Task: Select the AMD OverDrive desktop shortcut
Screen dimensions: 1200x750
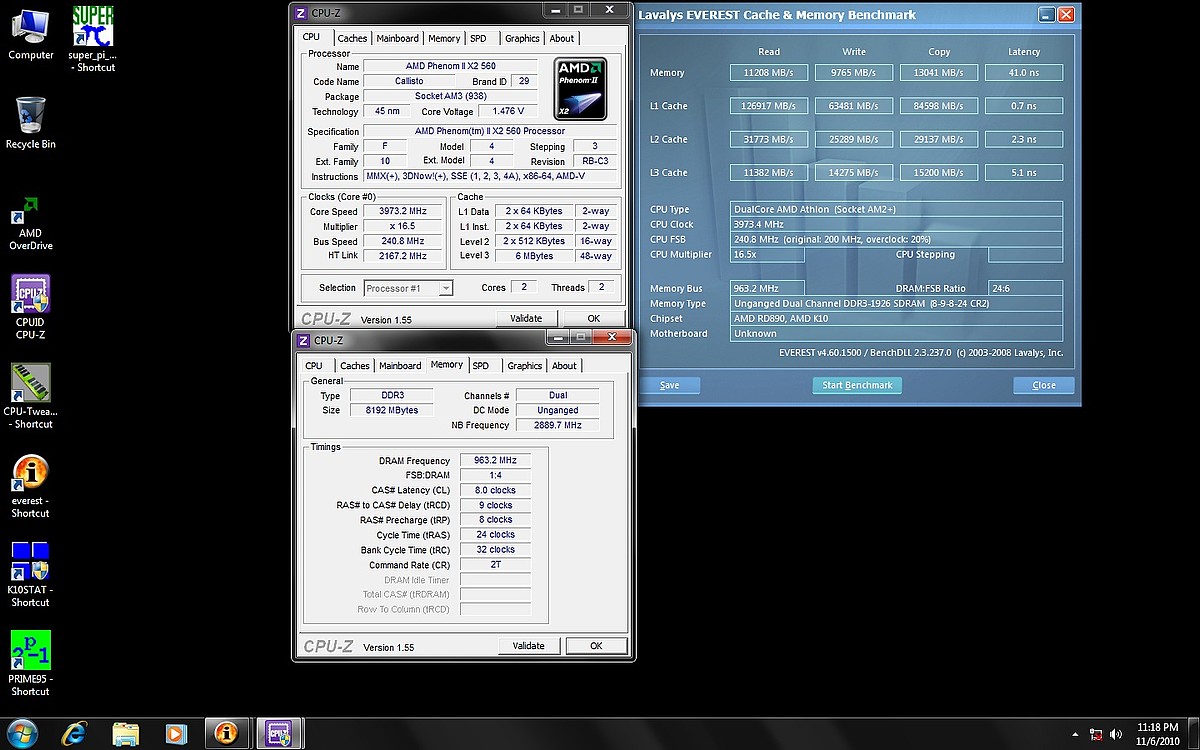Action: tap(30, 223)
